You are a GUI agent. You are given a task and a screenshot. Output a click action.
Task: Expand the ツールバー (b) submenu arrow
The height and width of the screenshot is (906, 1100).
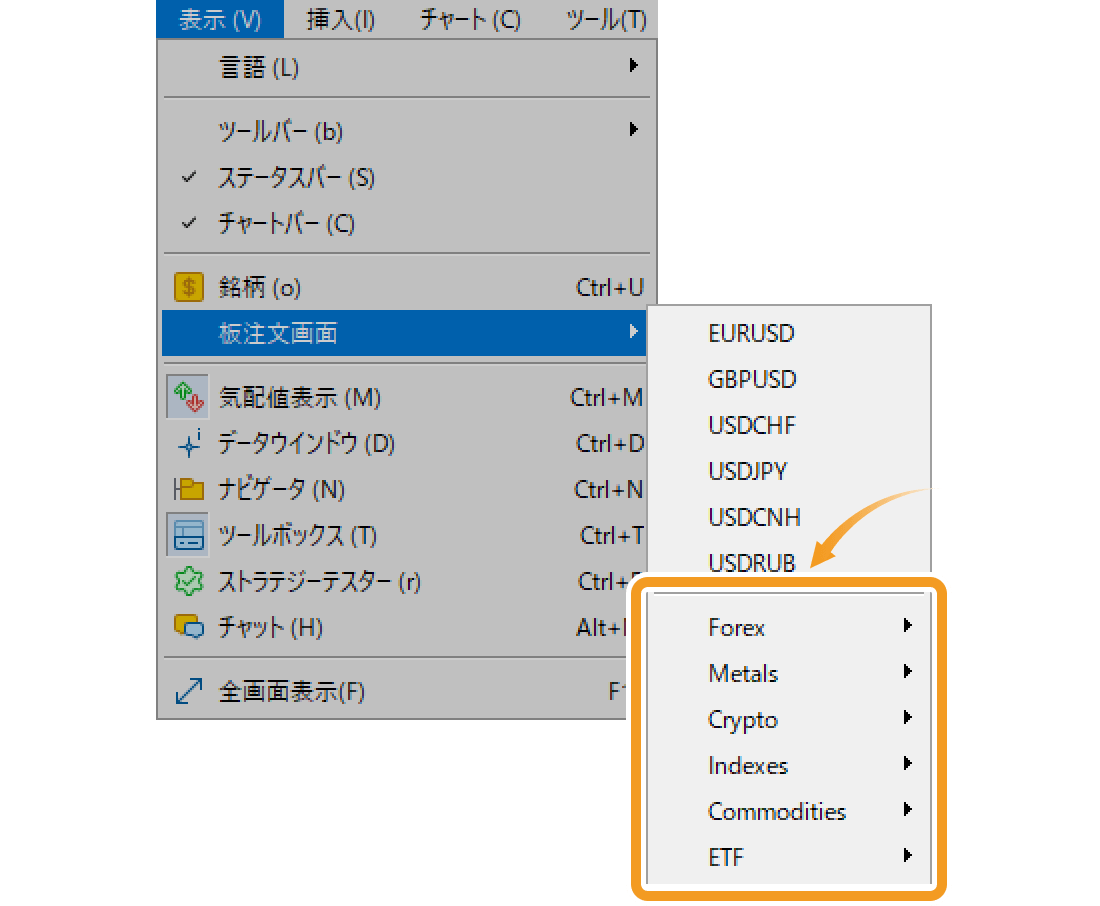point(633,129)
